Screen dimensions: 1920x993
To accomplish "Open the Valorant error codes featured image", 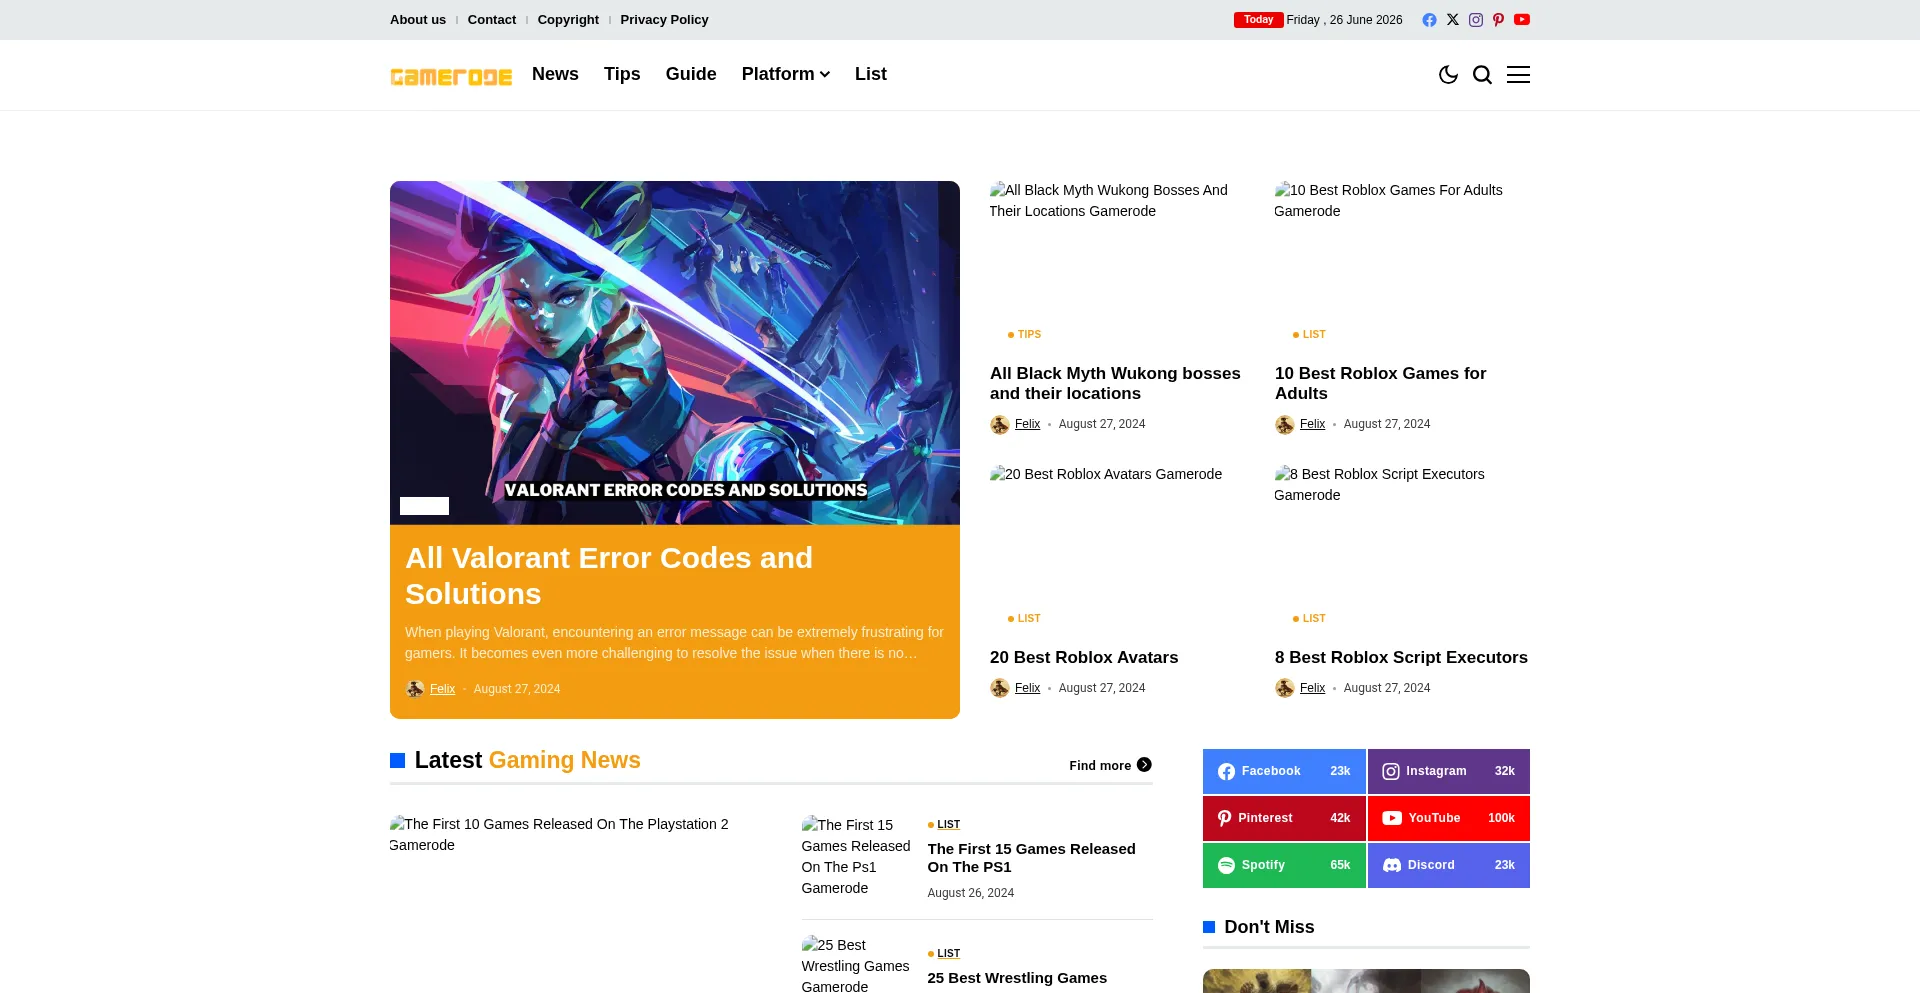I will 675,353.
